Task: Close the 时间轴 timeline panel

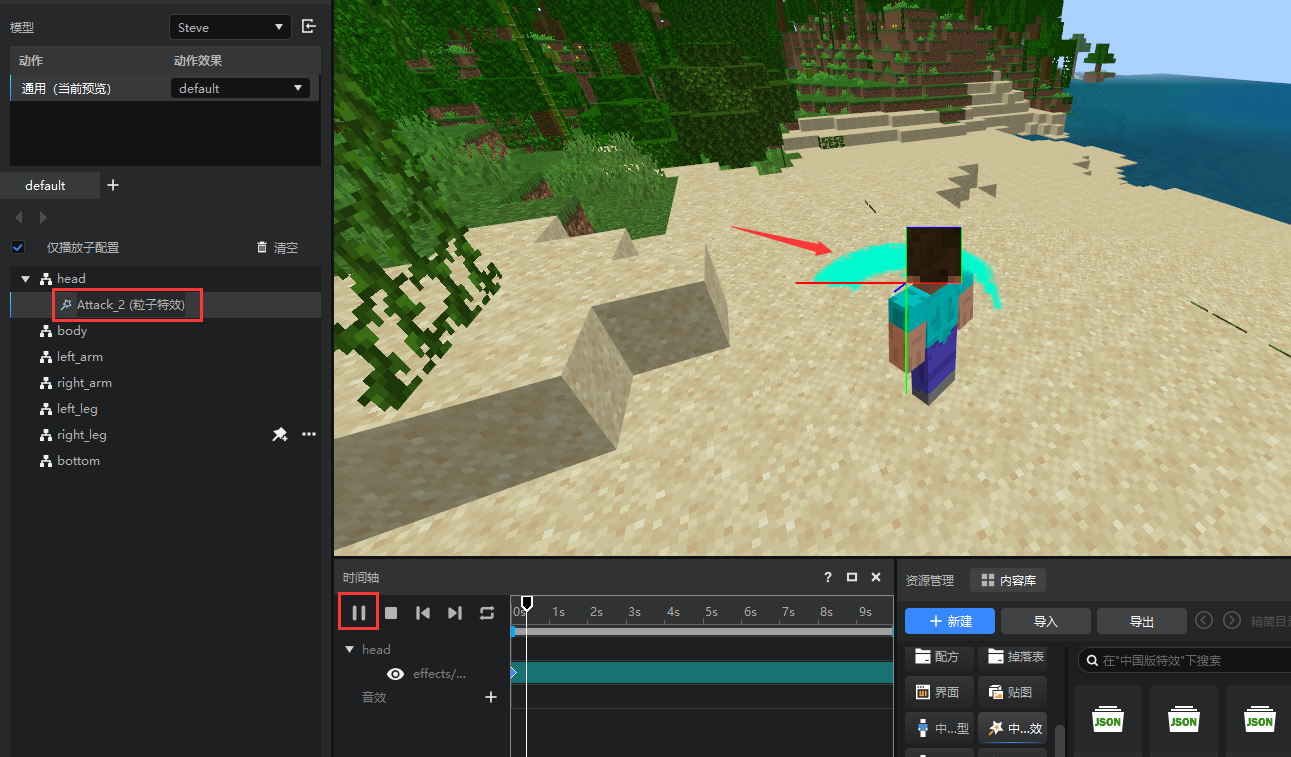Action: coord(876,577)
